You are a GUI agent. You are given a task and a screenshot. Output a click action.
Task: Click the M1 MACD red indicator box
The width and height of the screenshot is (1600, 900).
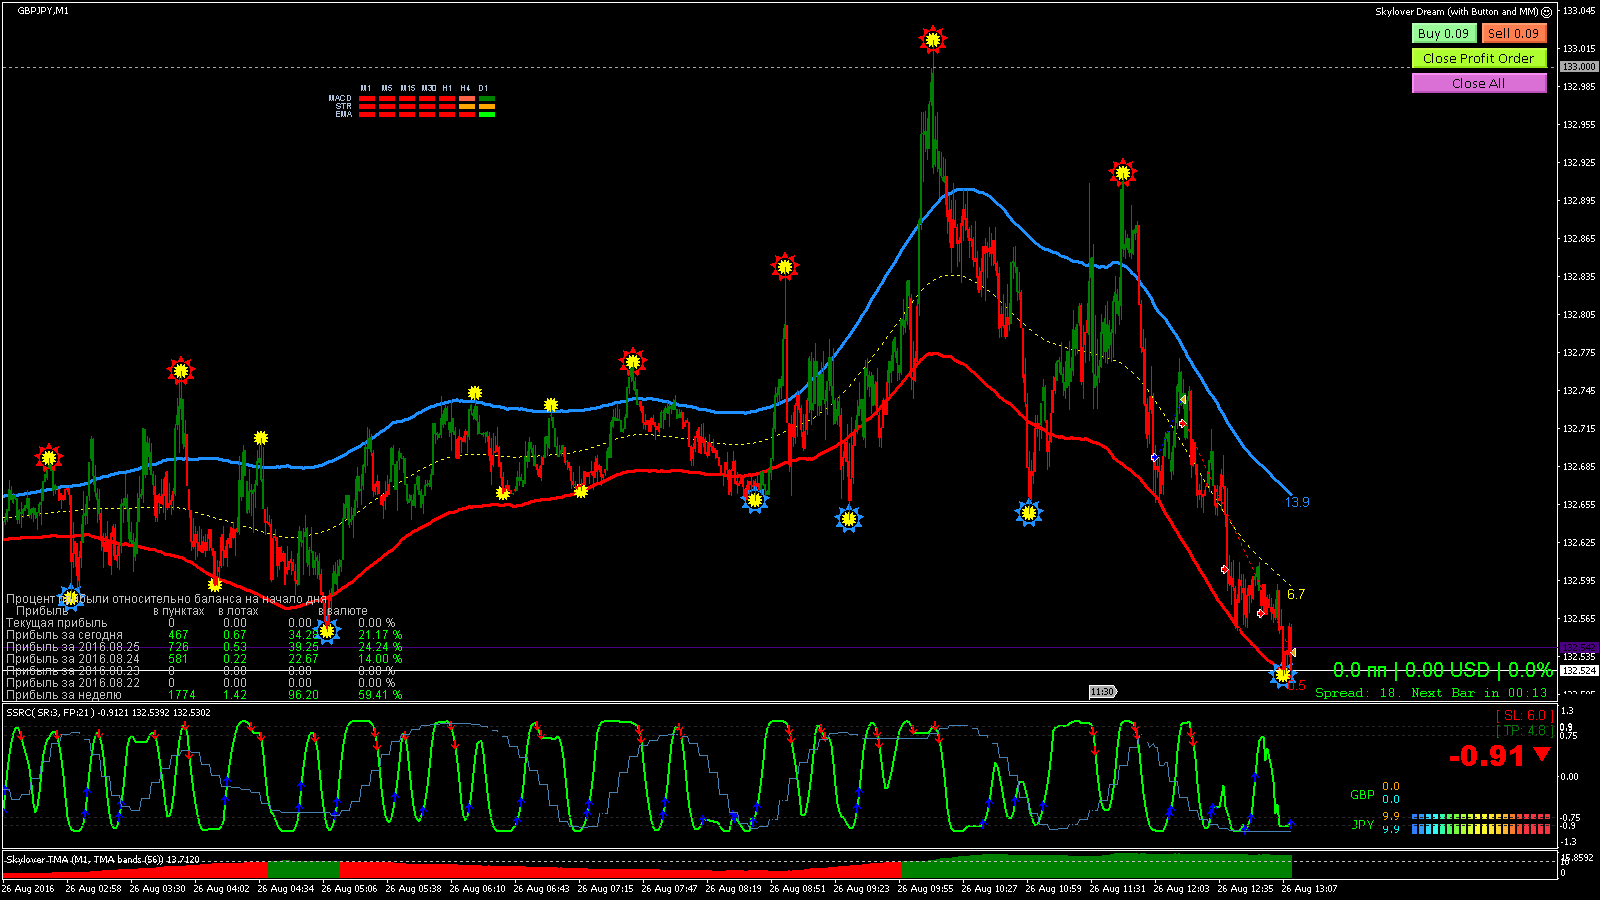tap(367, 99)
